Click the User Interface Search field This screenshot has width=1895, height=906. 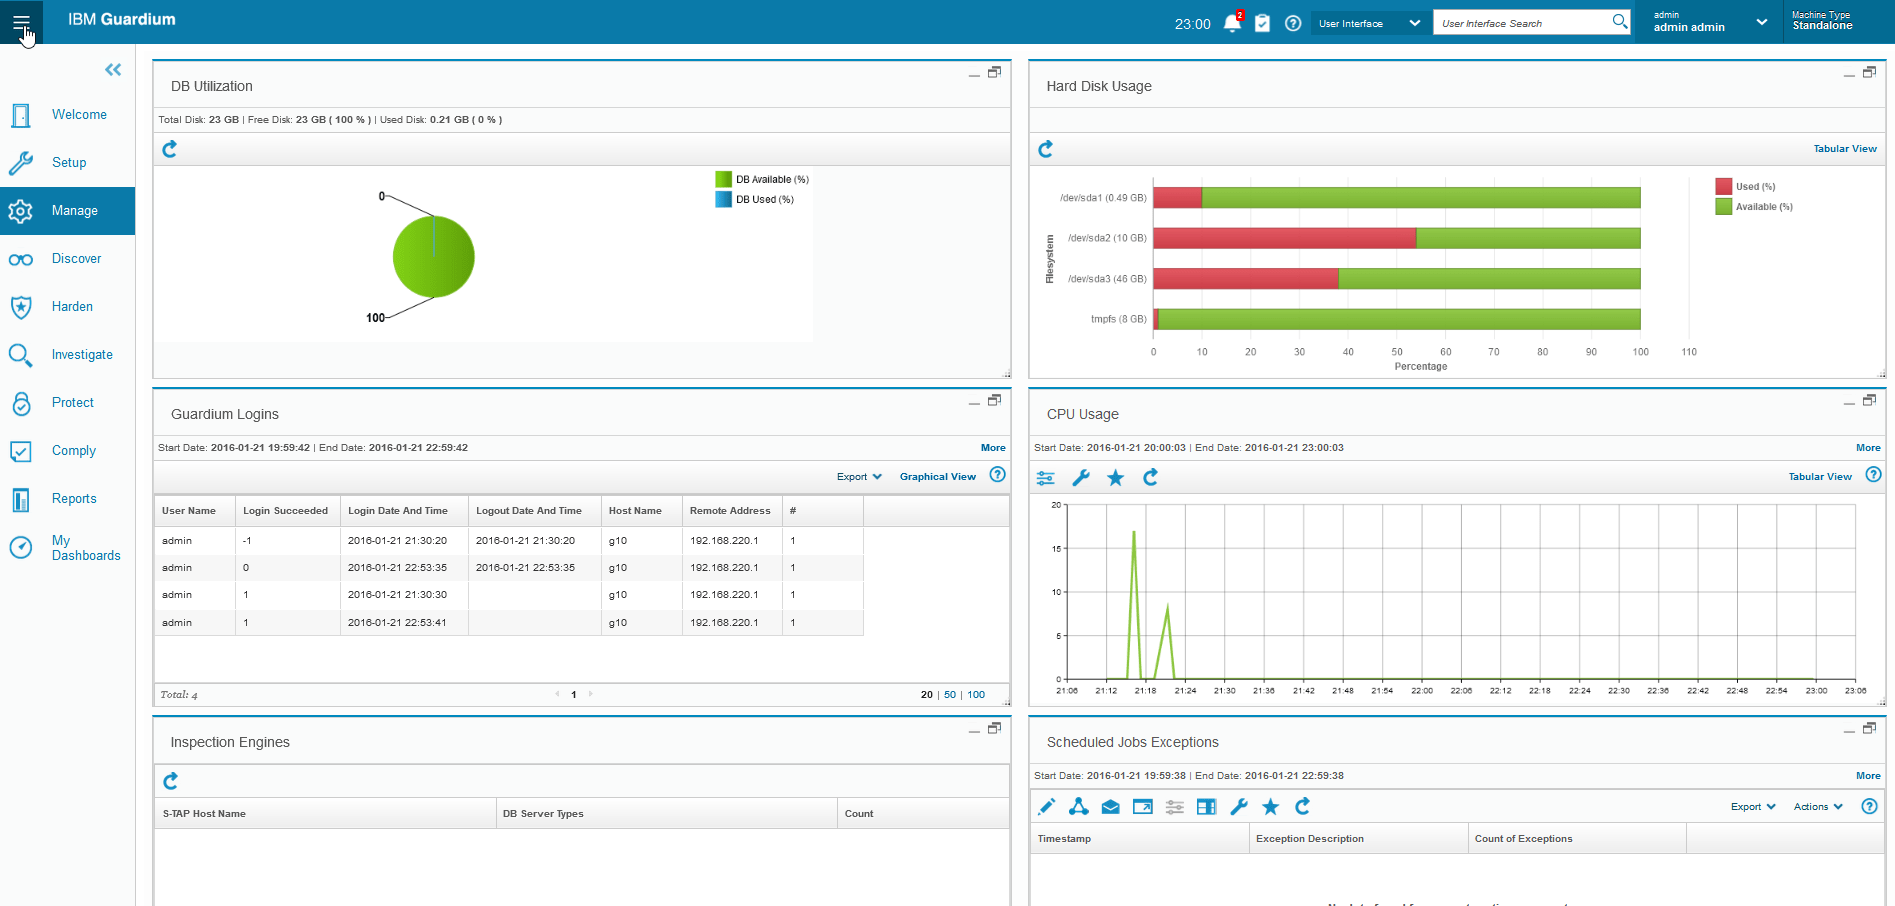(1520, 23)
